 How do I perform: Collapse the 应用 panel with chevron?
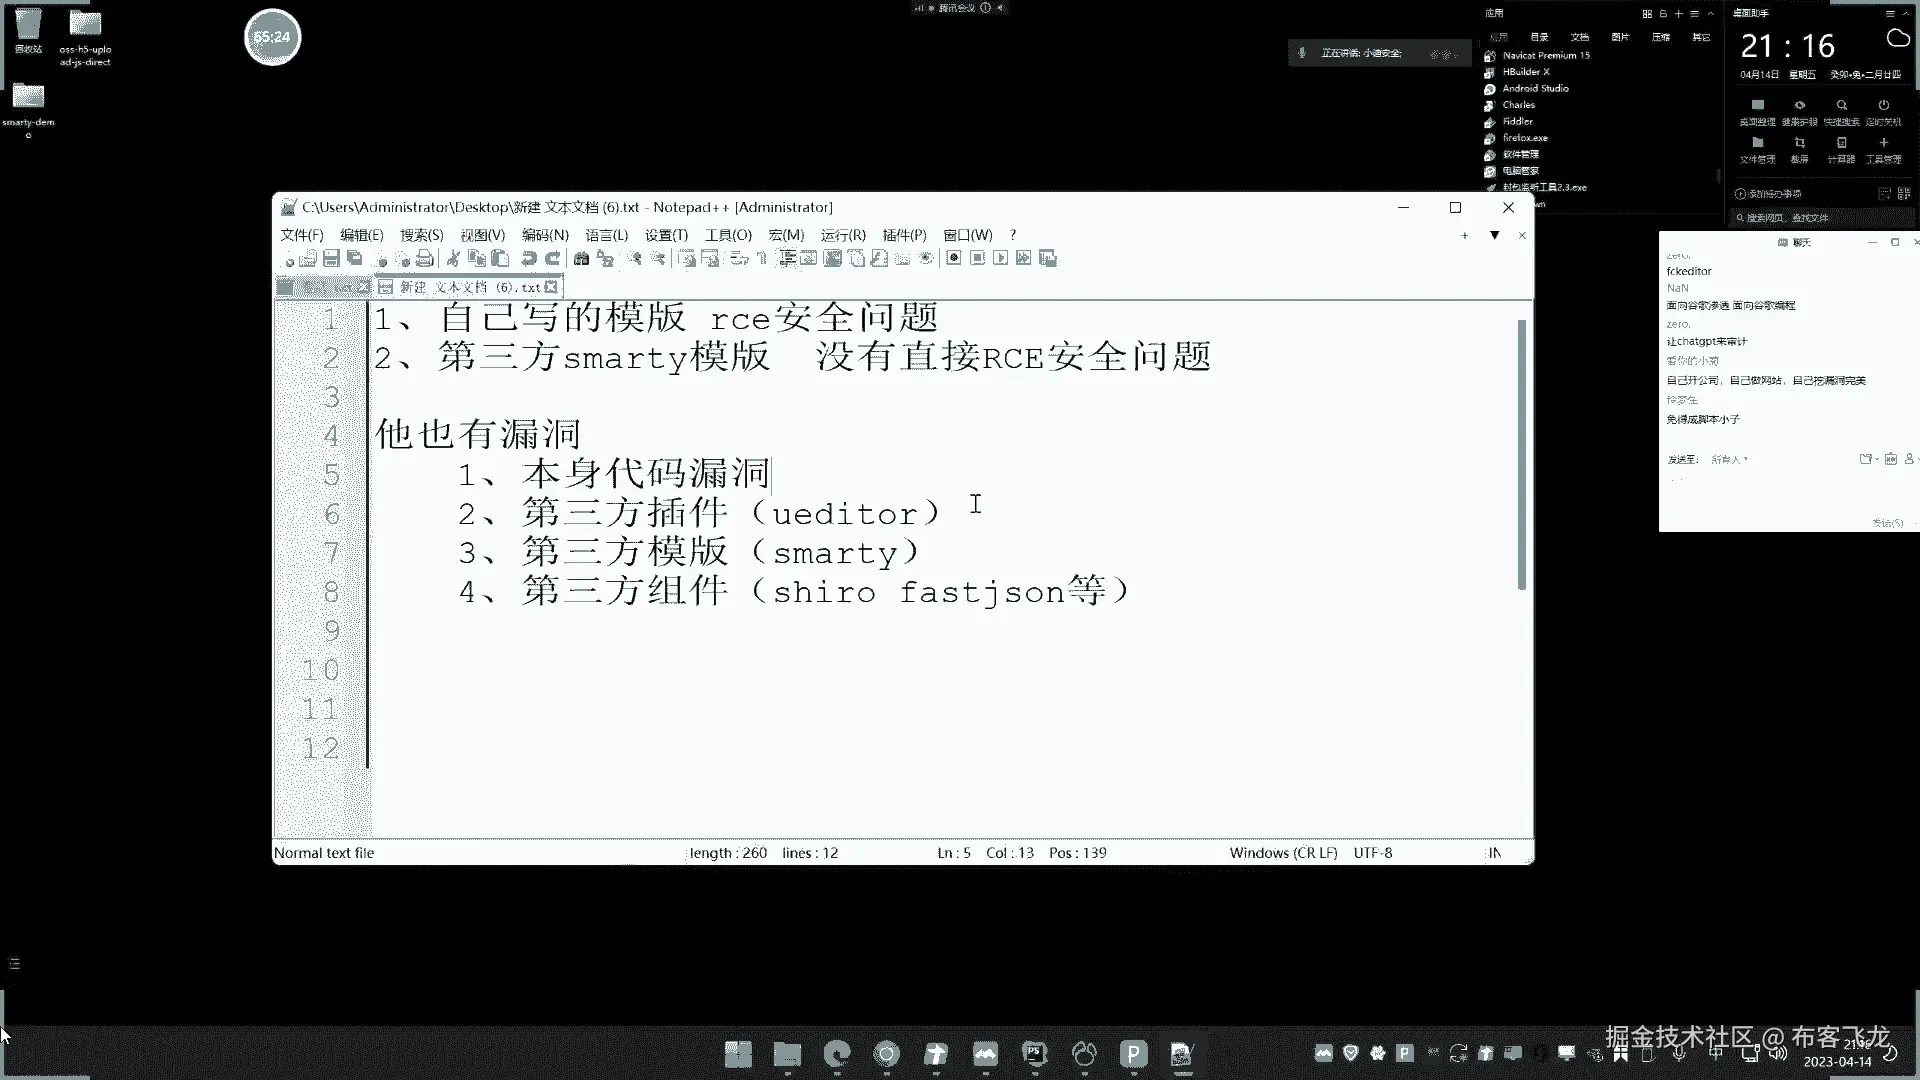pyautogui.click(x=1711, y=14)
